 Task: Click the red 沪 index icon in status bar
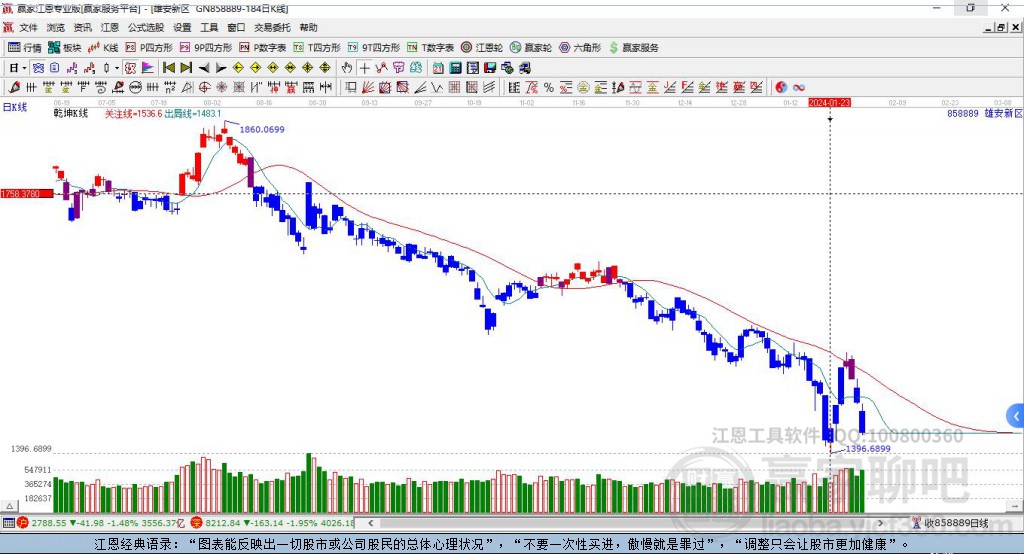(23, 523)
